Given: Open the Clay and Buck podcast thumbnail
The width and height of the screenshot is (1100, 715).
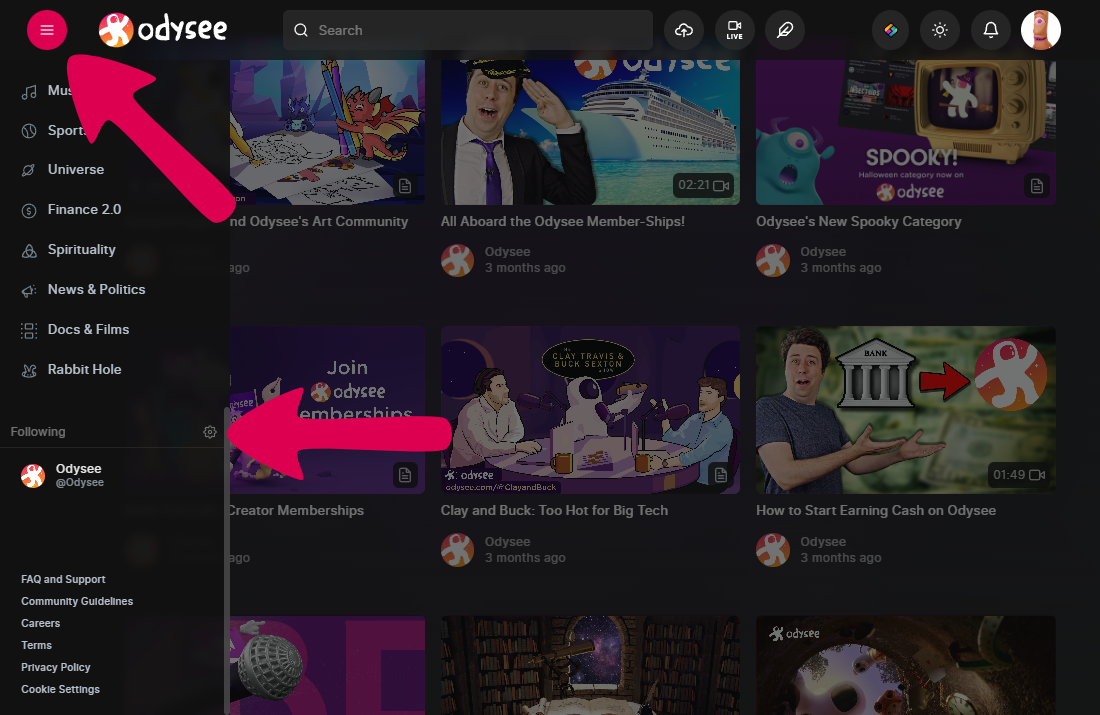Looking at the screenshot, I should 590,410.
